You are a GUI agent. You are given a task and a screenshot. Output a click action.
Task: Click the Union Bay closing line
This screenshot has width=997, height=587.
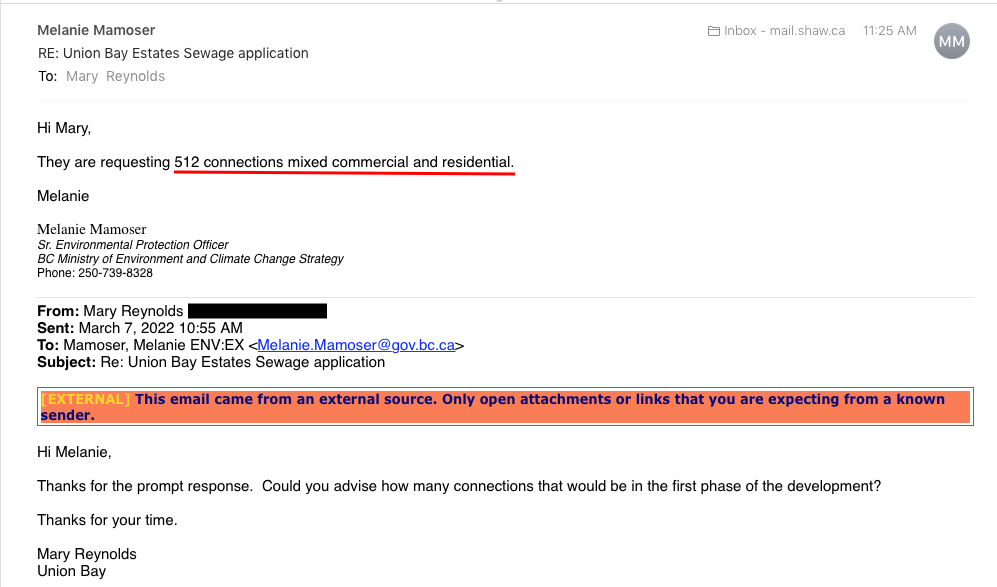click(71, 571)
